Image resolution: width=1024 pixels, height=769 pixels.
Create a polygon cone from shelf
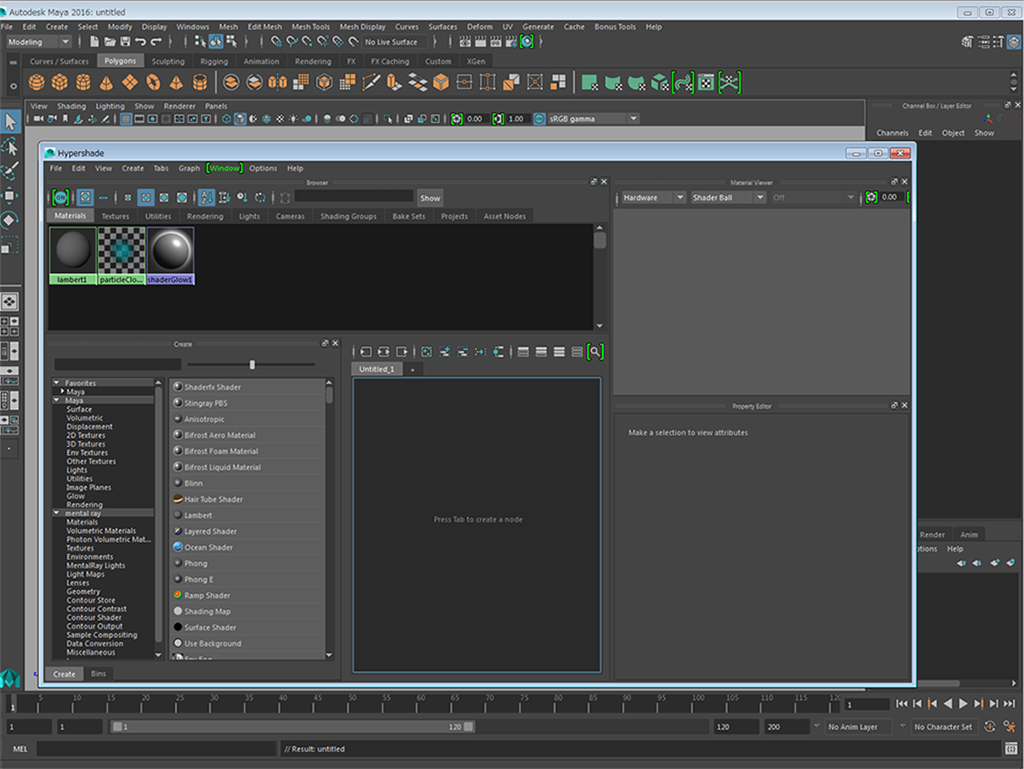pyautogui.click(x=106, y=82)
